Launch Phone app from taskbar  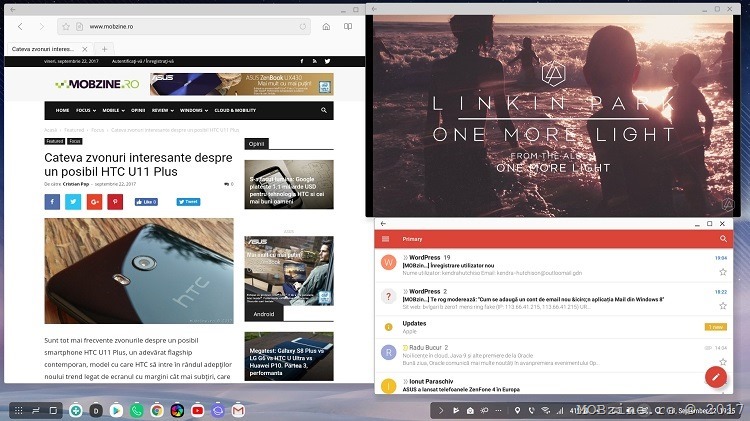[136, 410]
